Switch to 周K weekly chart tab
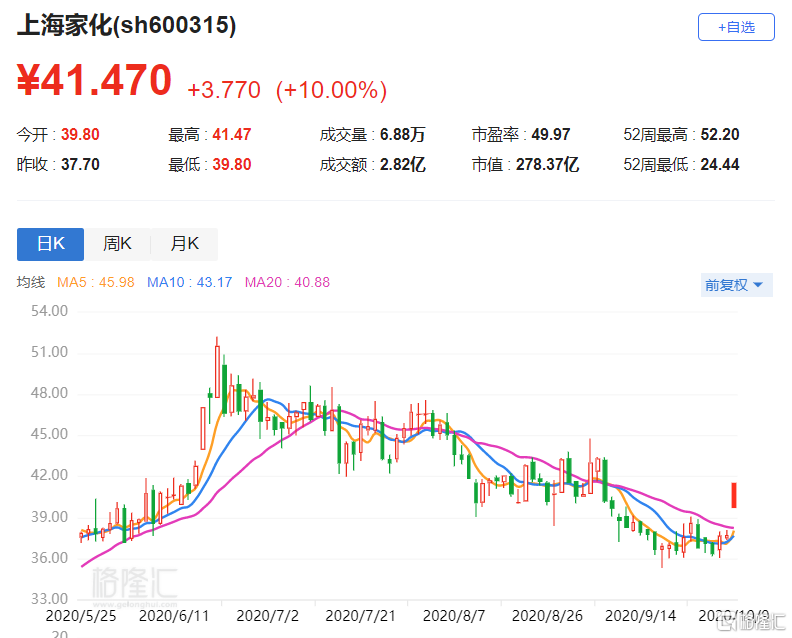792x638 pixels. (x=117, y=244)
